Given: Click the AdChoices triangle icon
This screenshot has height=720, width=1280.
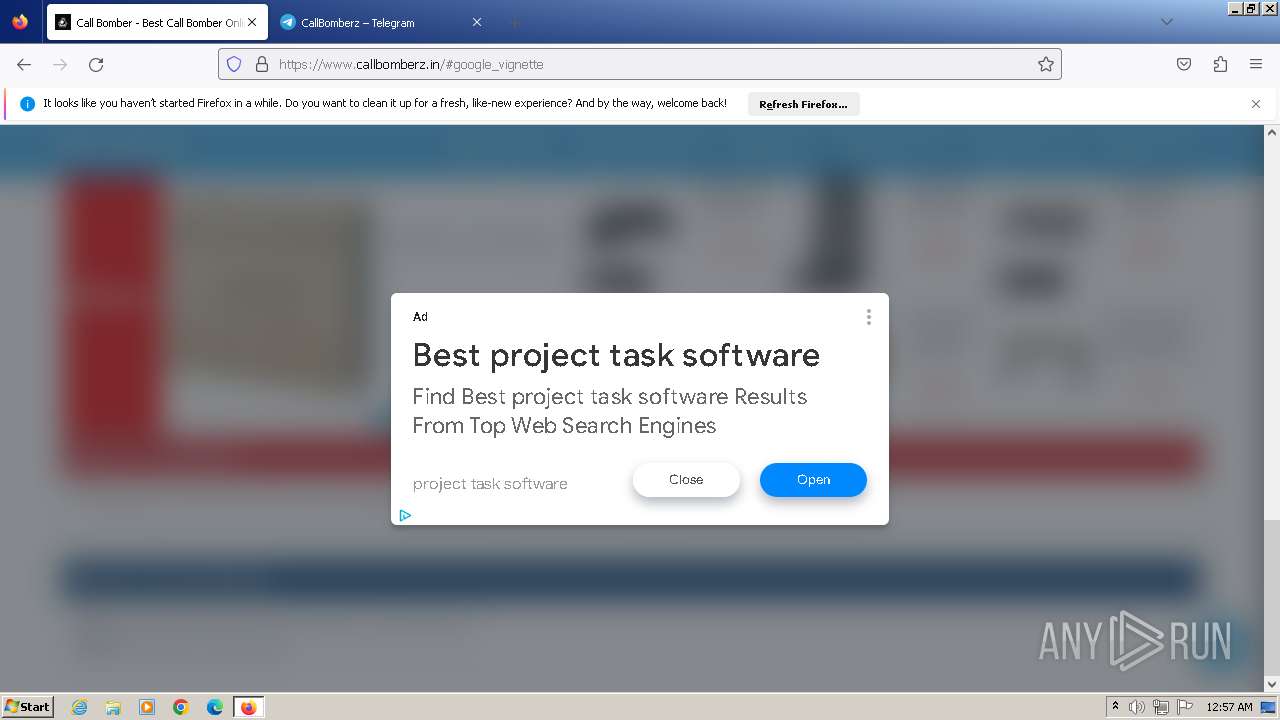Looking at the screenshot, I should (x=405, y=516).
